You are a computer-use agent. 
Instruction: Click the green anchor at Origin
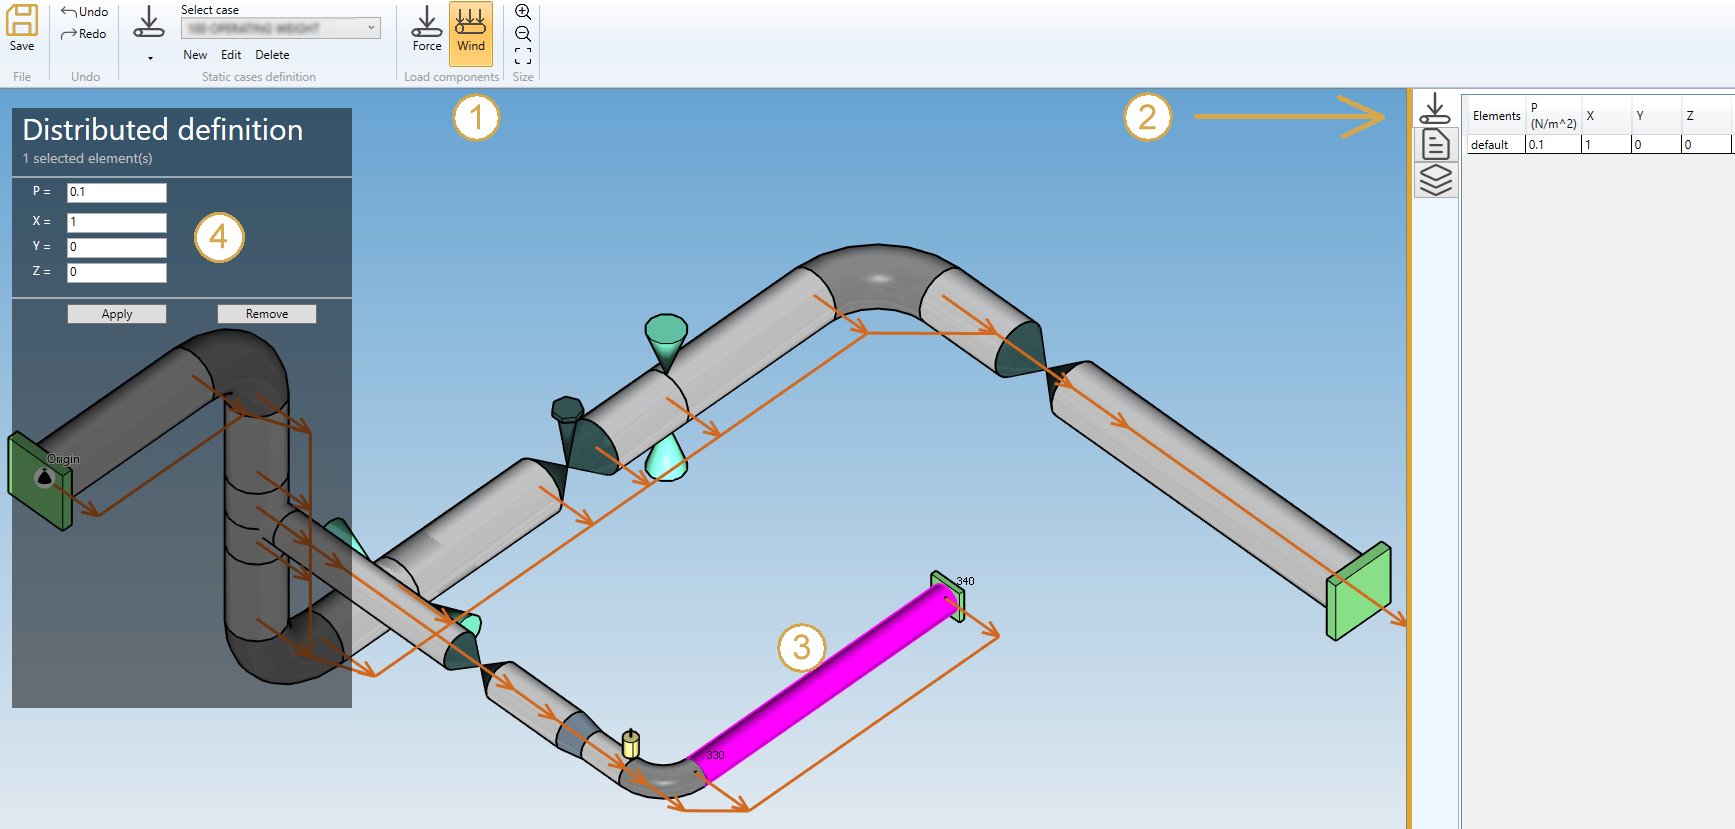(x=40, y=480)
